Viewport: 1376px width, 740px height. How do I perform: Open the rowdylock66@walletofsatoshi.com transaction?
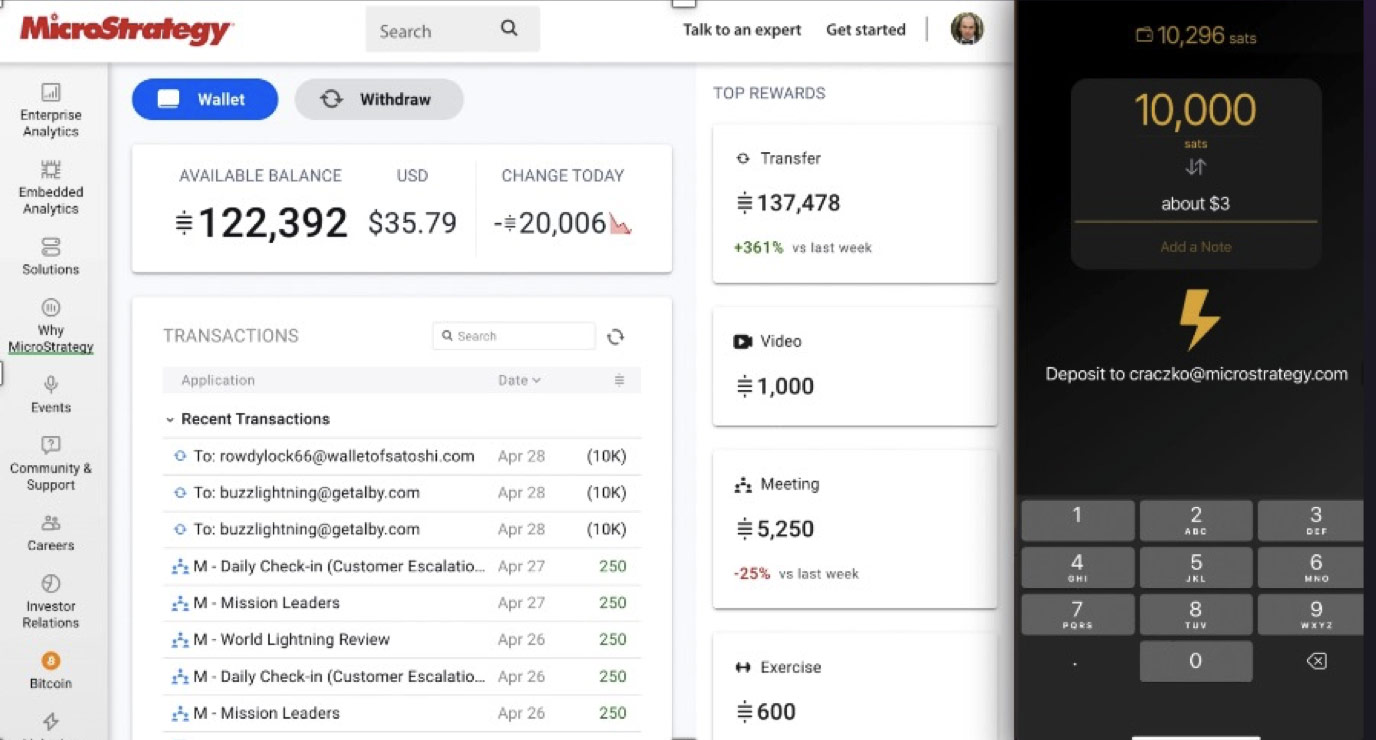point(334,456)
